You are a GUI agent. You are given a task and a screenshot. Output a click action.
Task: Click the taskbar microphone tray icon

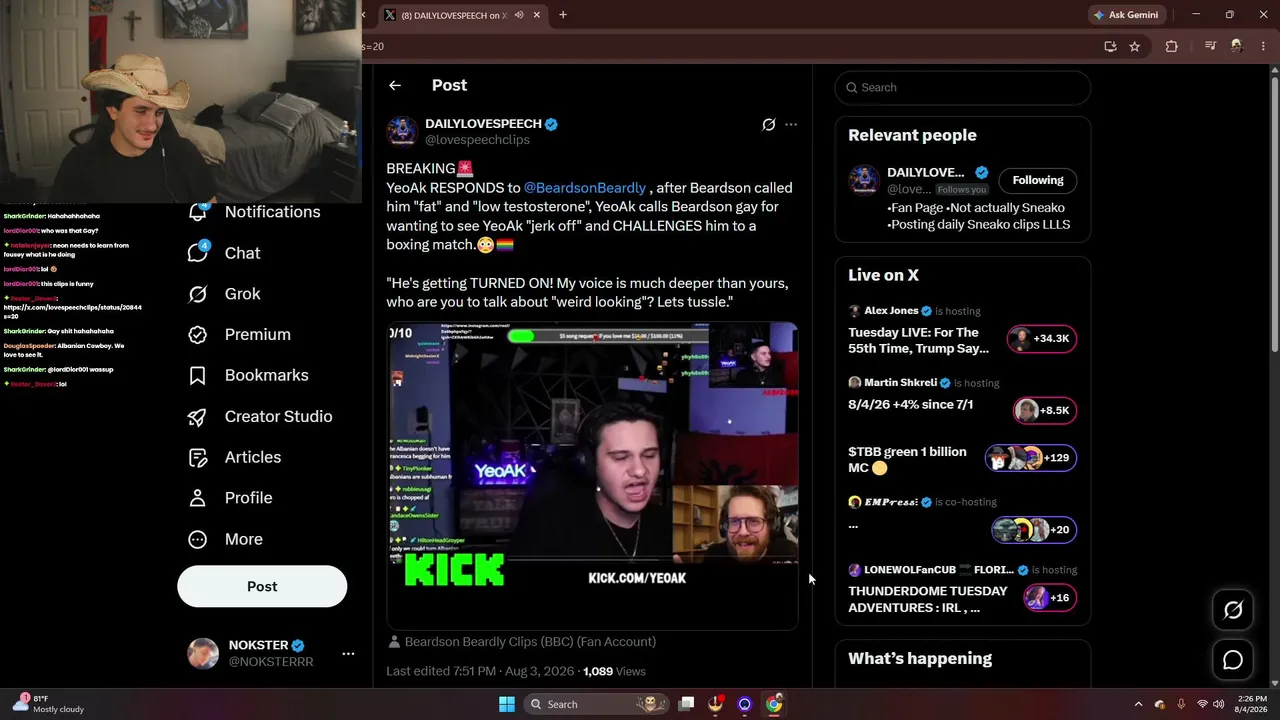(1181, 704)
